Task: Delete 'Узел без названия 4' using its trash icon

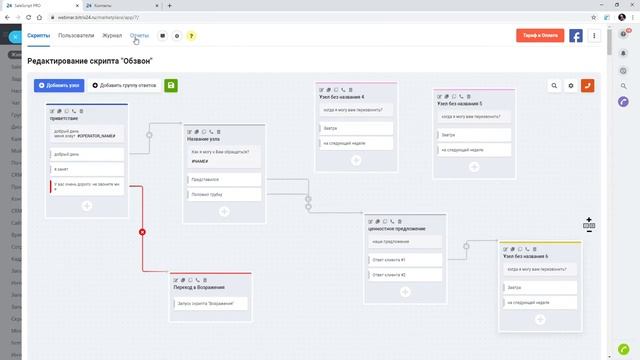Action: 351,90
